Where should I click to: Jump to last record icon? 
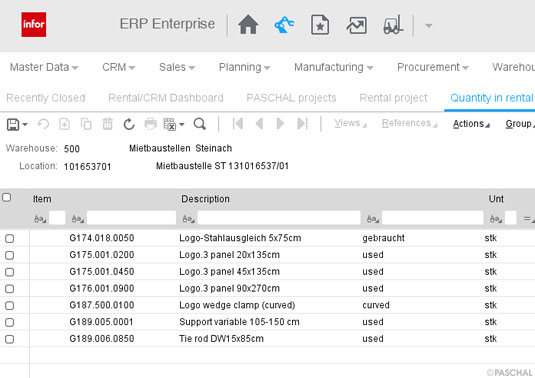tap(302, 123)
